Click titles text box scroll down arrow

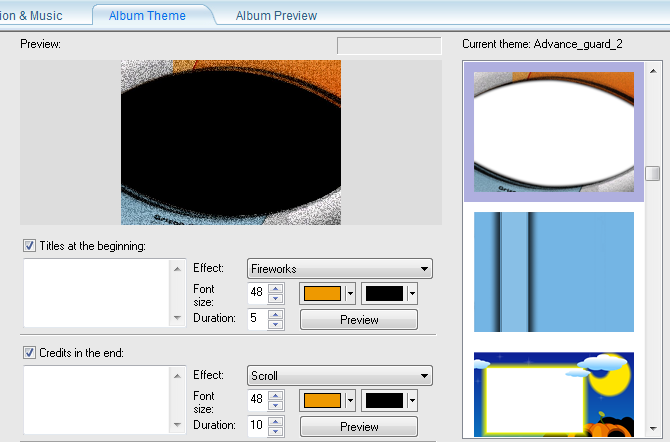click(177, 318)
